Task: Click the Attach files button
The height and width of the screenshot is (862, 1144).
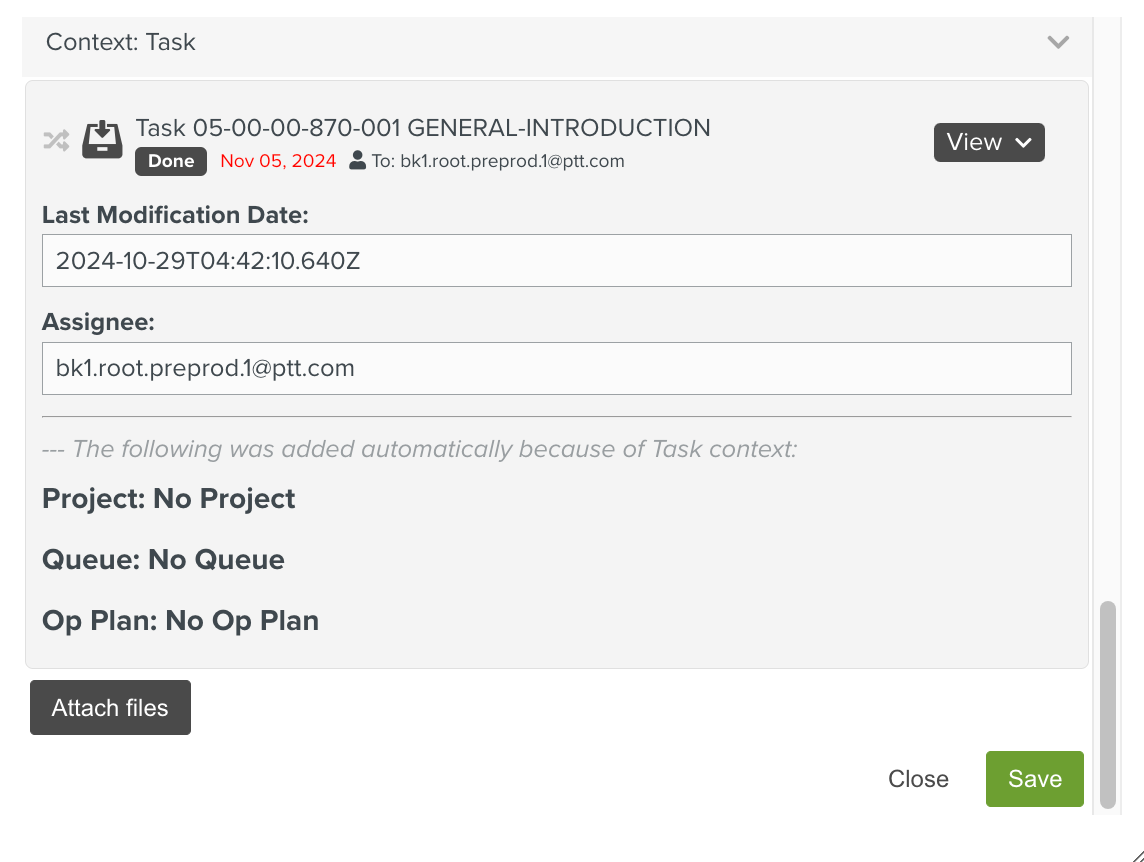Action: pos(110,708)
